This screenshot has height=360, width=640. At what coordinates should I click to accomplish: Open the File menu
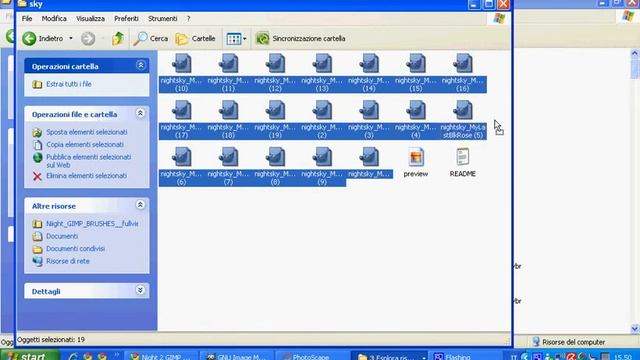pos(27,18)
